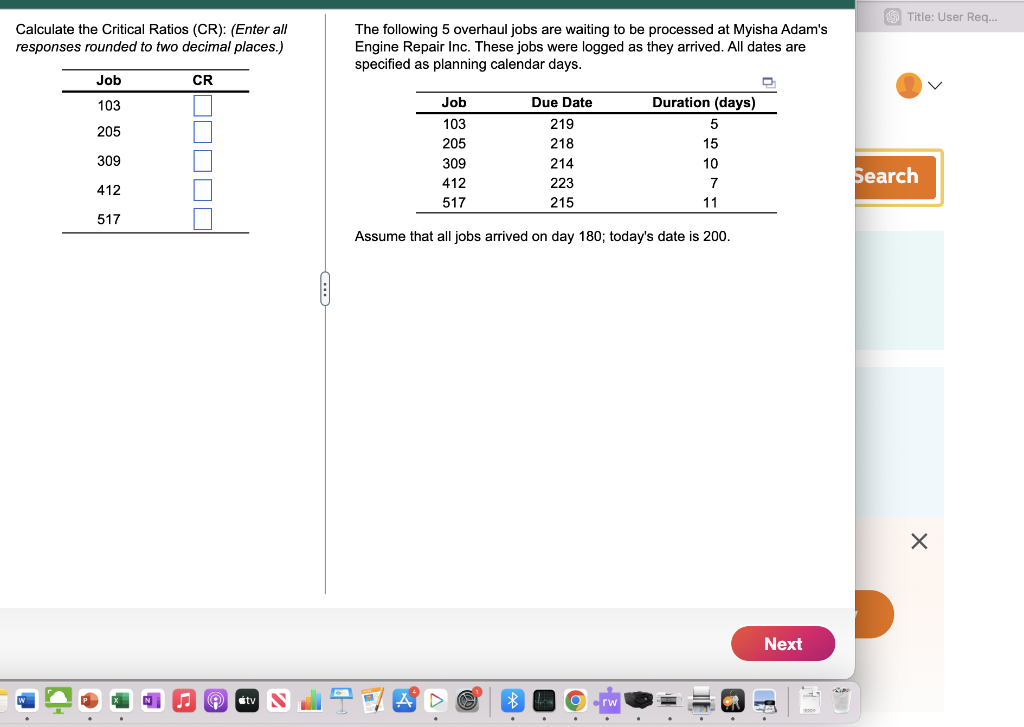Click the Bluetooth icon in the Dock tray
The height and width of the screenshot is (727, 1024).
tap(511, 701)
